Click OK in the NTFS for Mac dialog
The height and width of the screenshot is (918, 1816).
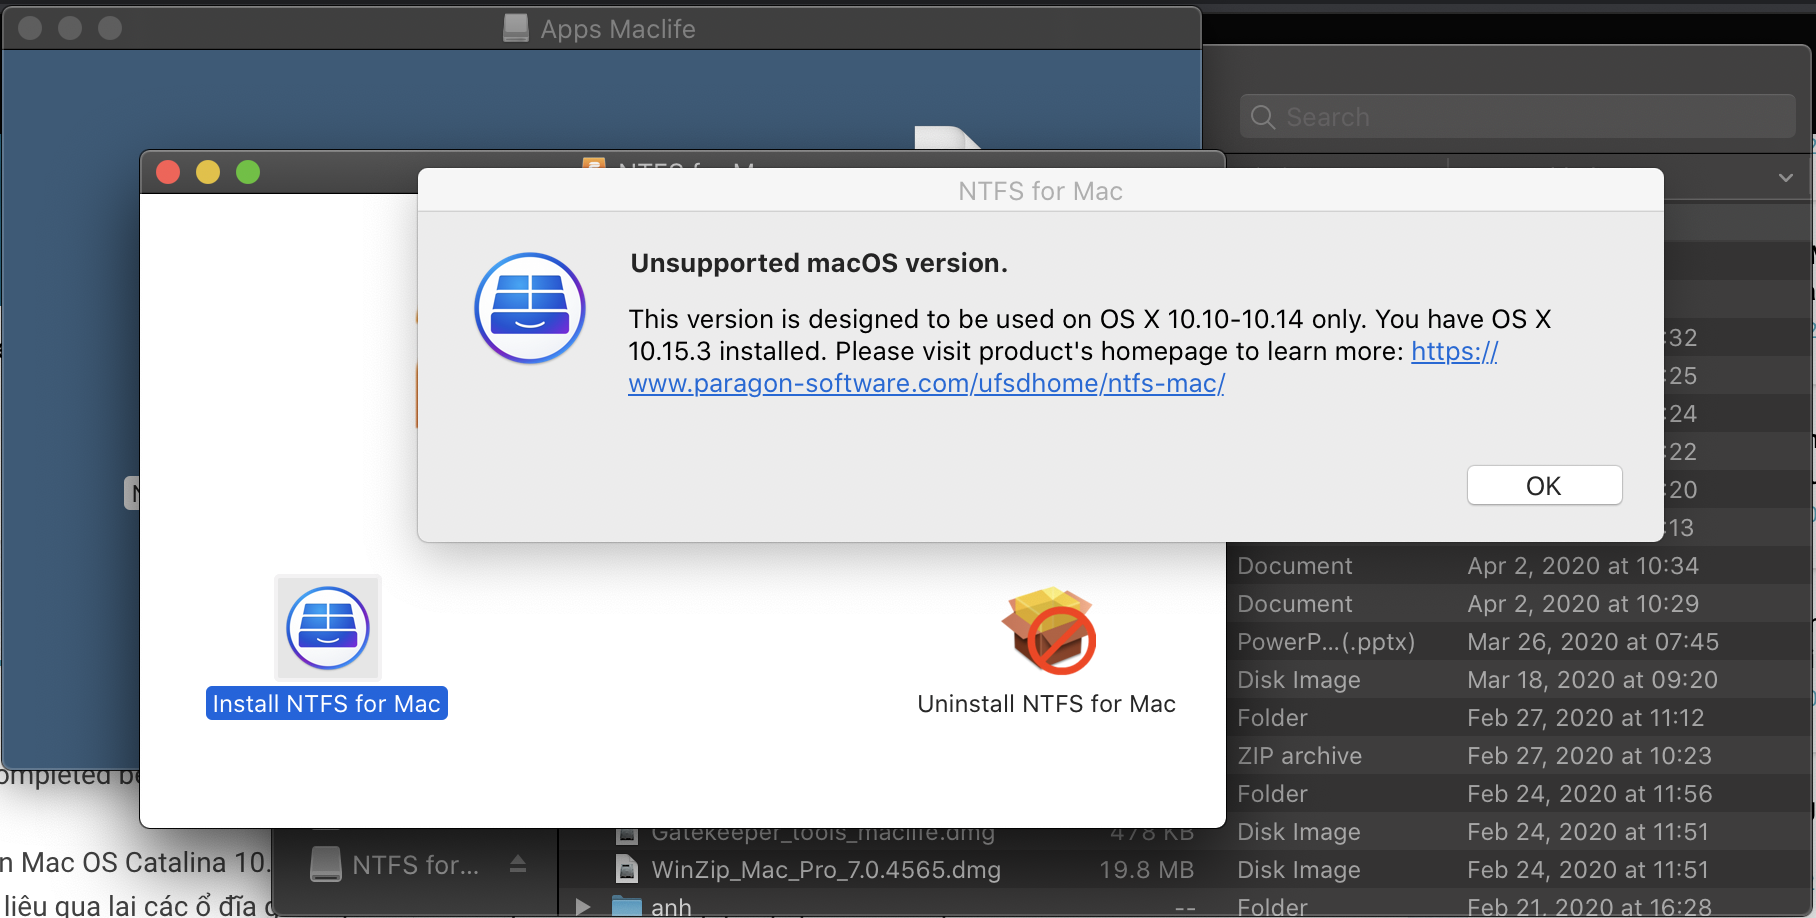pyautogui.click(x=1544, y=486)
